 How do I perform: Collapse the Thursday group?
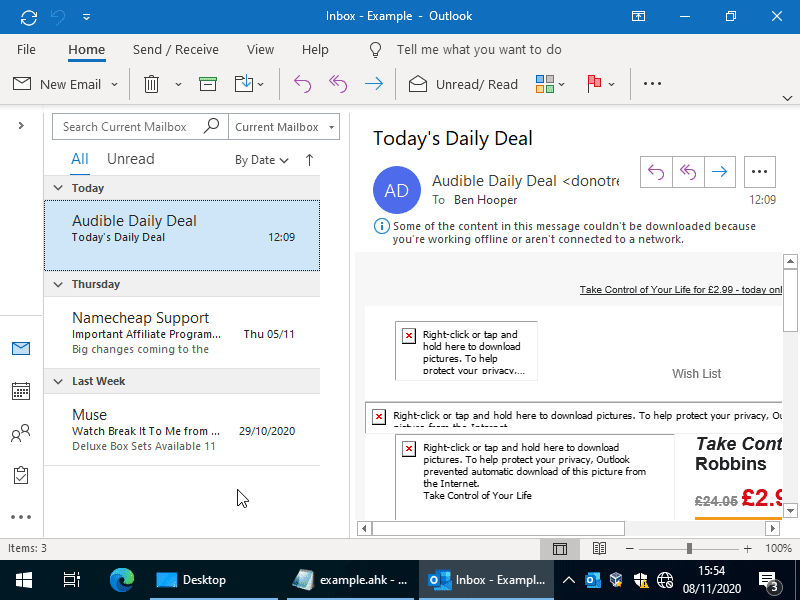pos(58,284)
